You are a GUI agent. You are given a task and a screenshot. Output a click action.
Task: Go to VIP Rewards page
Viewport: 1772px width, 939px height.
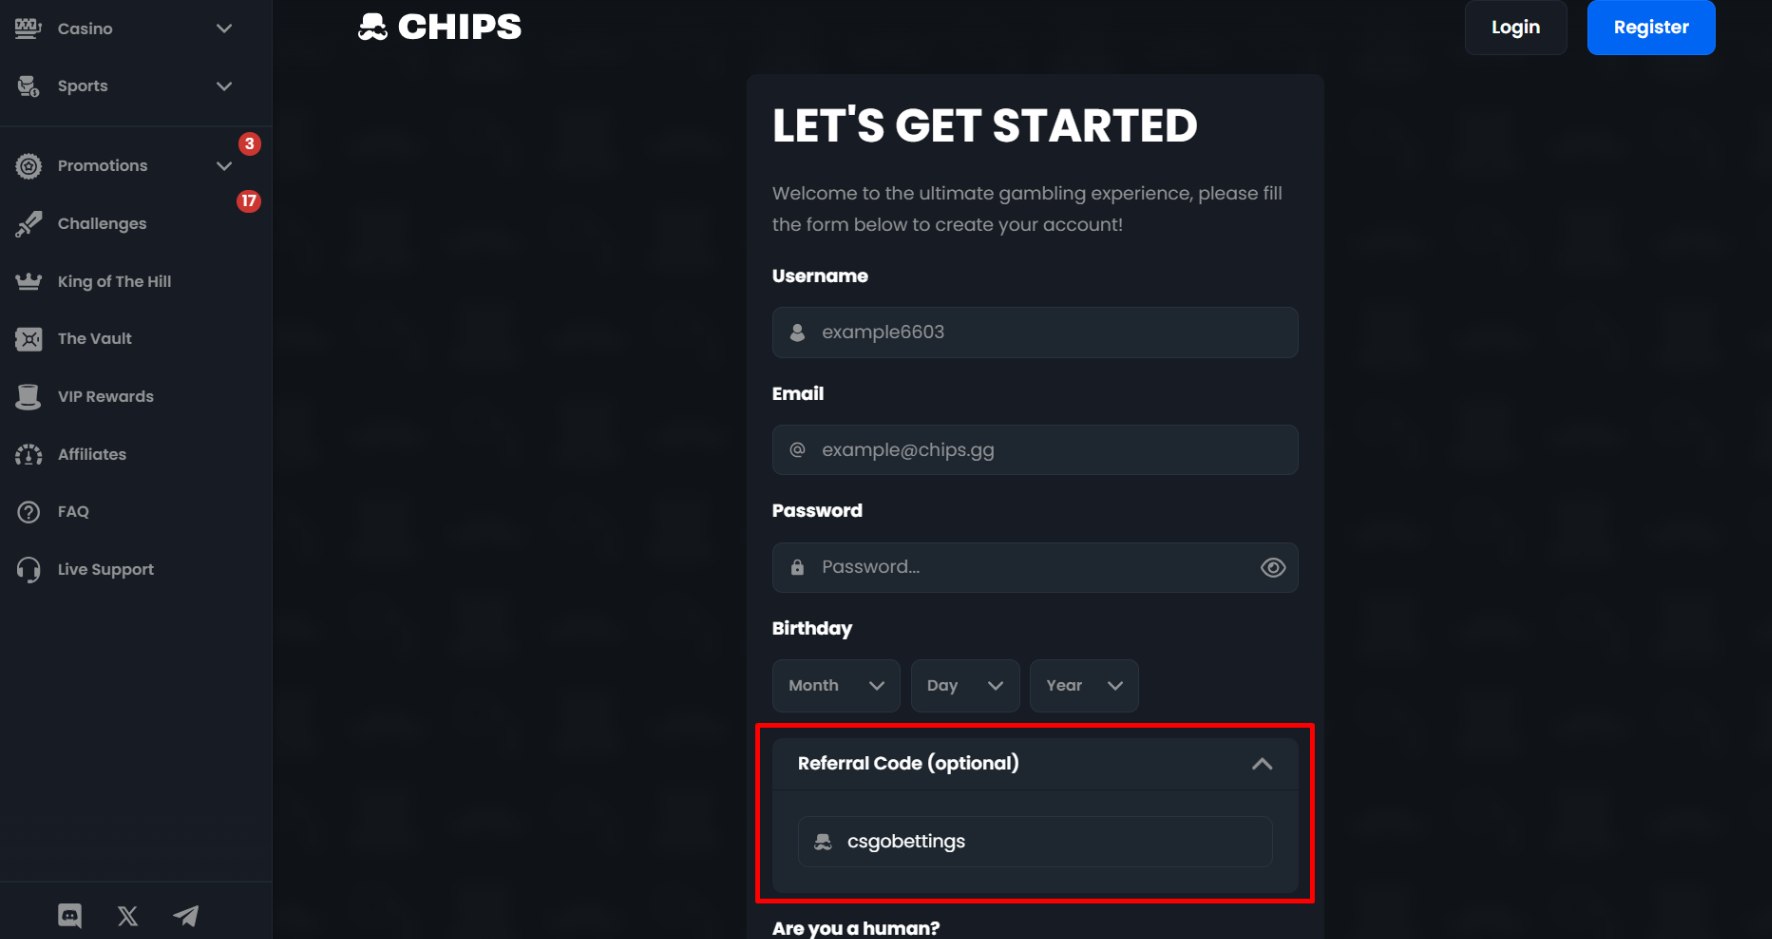[x=106, y=397]
